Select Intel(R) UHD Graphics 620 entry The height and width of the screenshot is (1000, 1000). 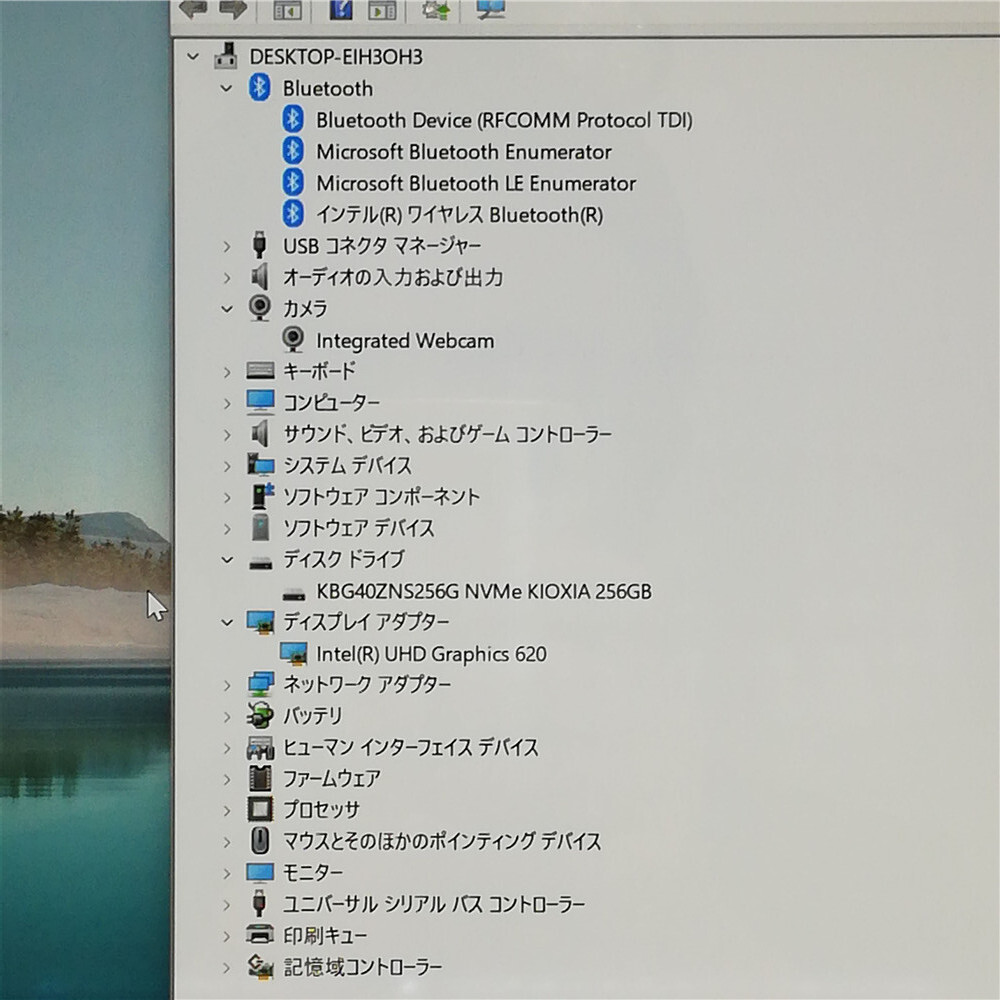[x=431, y=654]
